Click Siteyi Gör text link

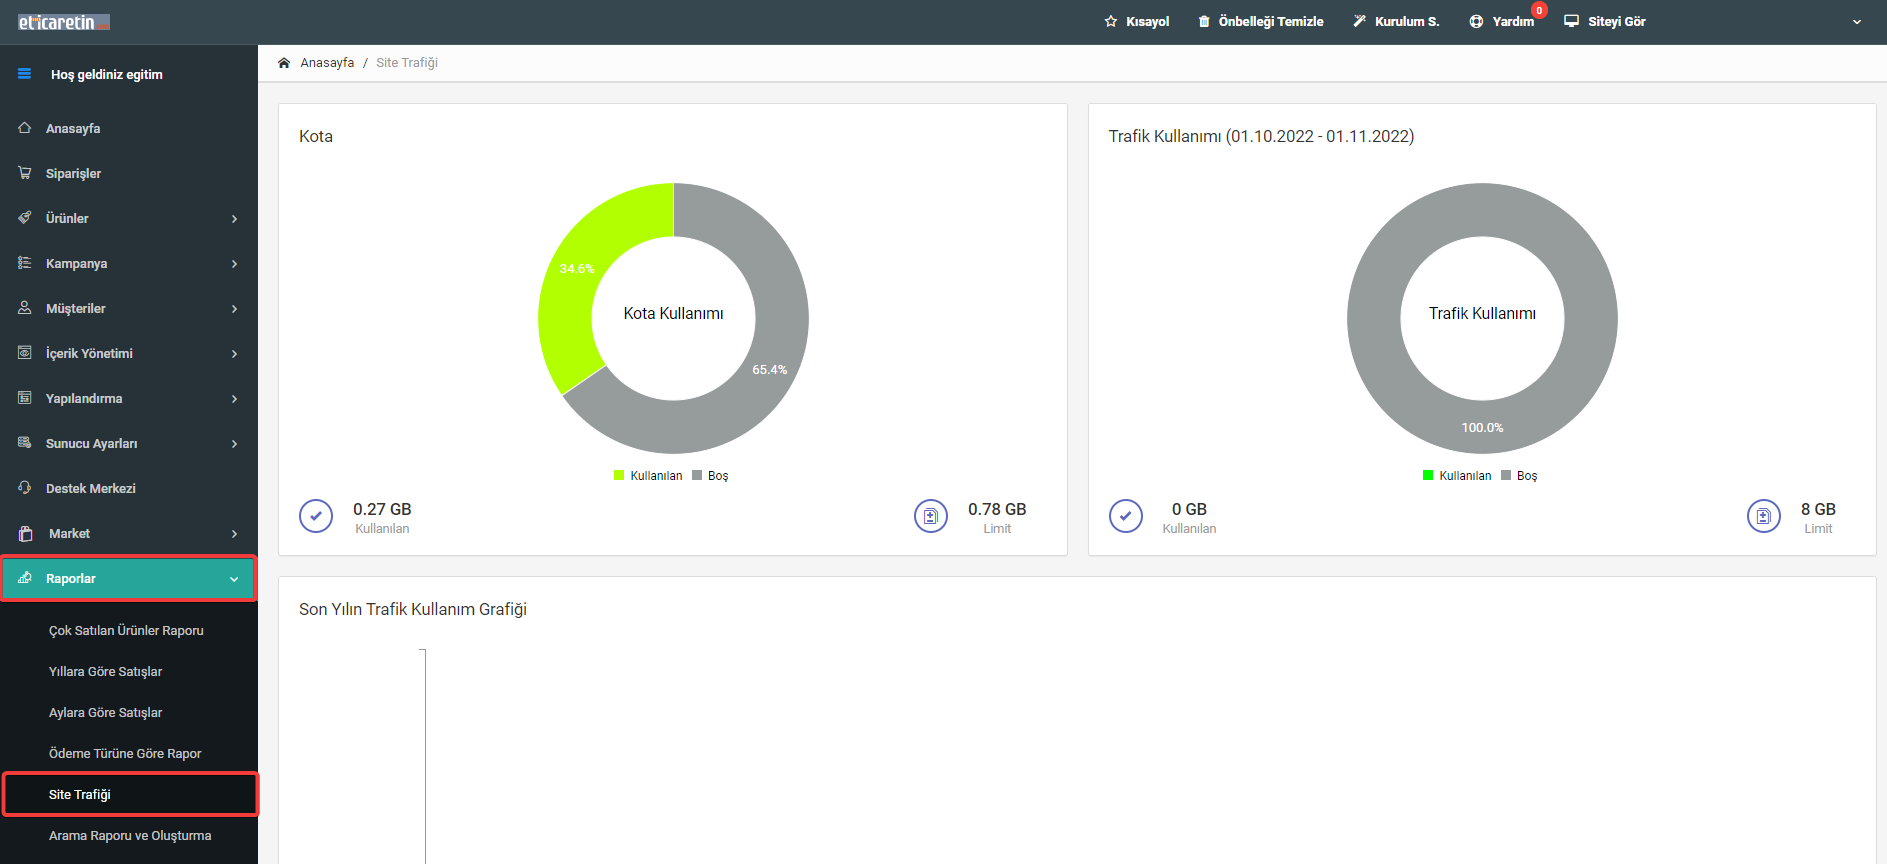[1617, 21]
